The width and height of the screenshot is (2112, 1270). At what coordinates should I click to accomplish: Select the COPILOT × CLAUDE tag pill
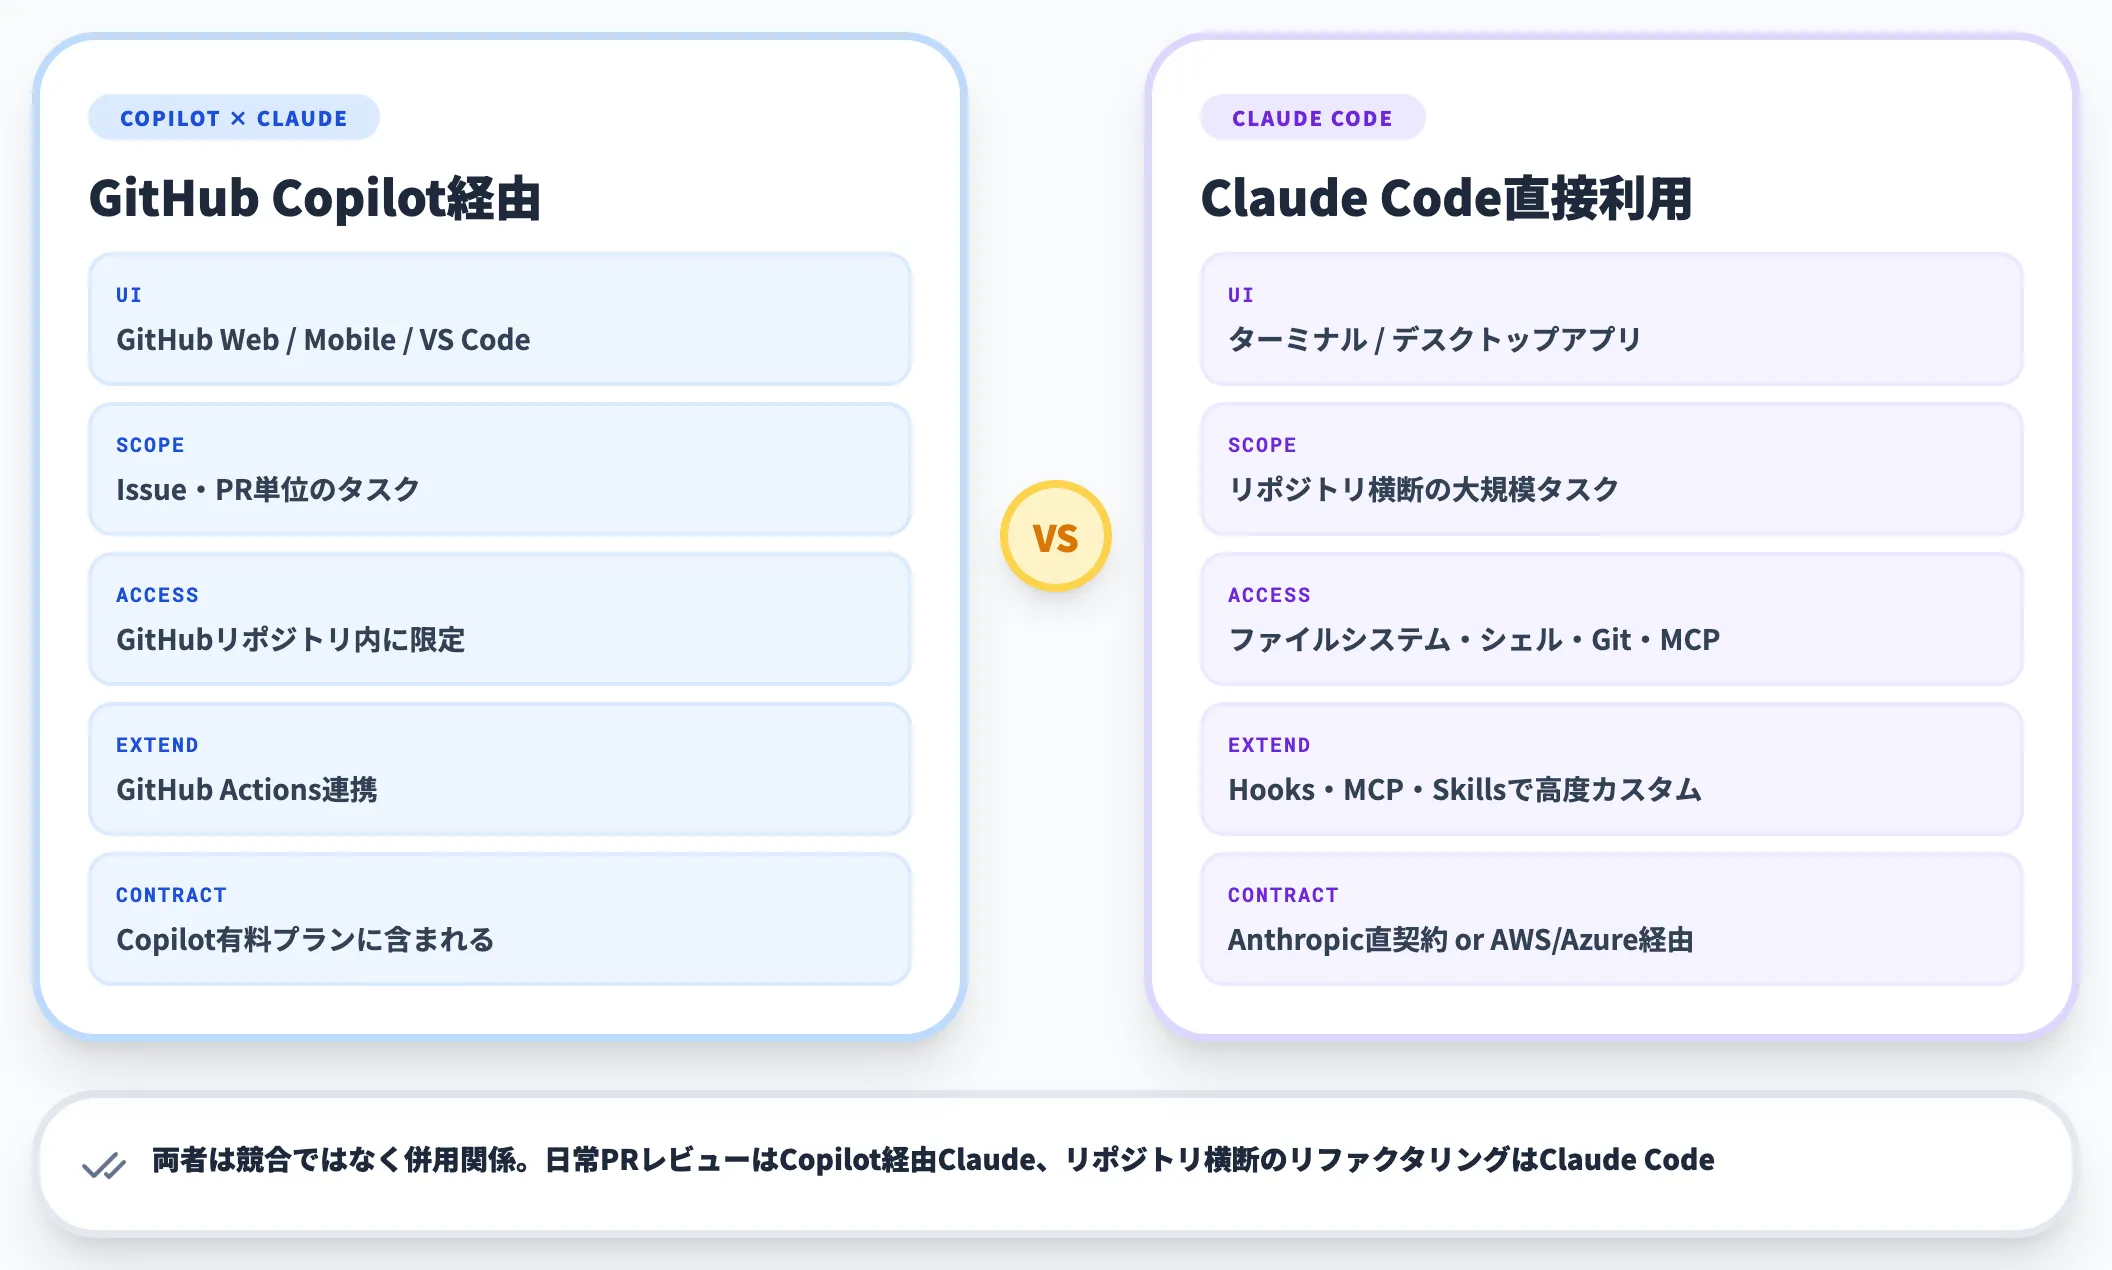234,118
